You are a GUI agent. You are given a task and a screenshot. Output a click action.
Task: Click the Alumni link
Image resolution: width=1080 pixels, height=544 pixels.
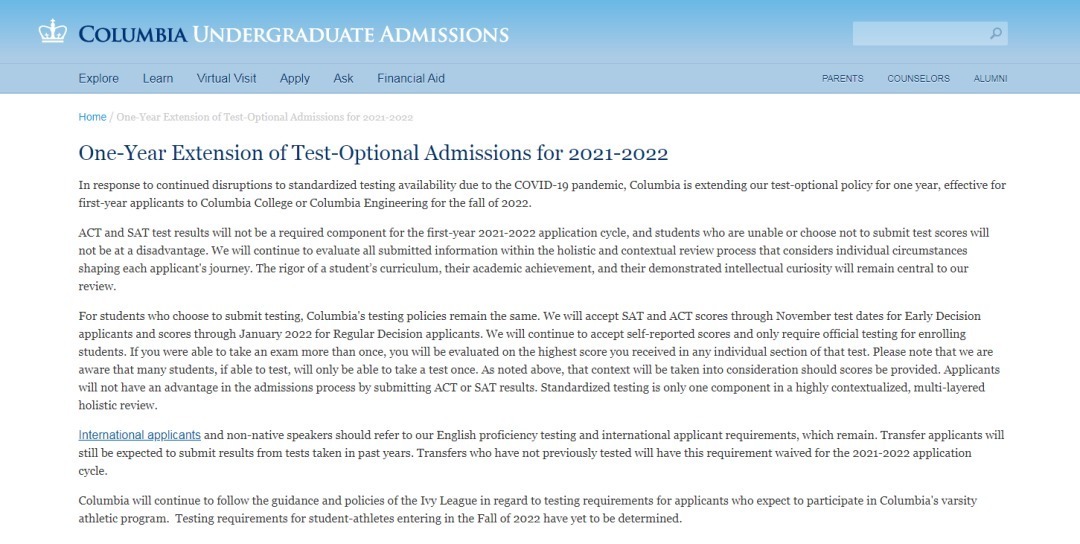(x=990, y=78)
